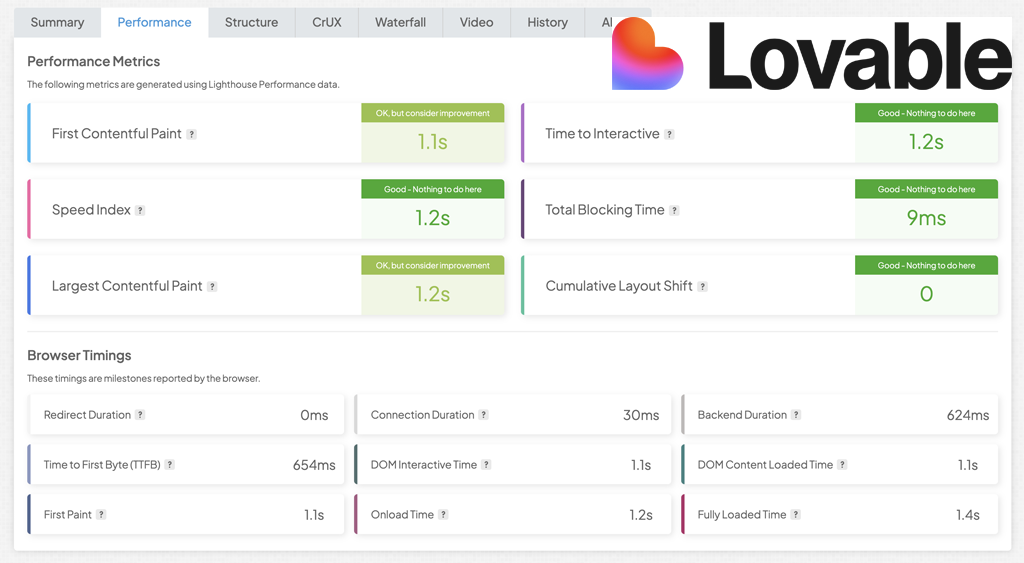1024x563 pixels.
Task: Click the First Paint 1.1s value
Action: [x=314, y=515]
